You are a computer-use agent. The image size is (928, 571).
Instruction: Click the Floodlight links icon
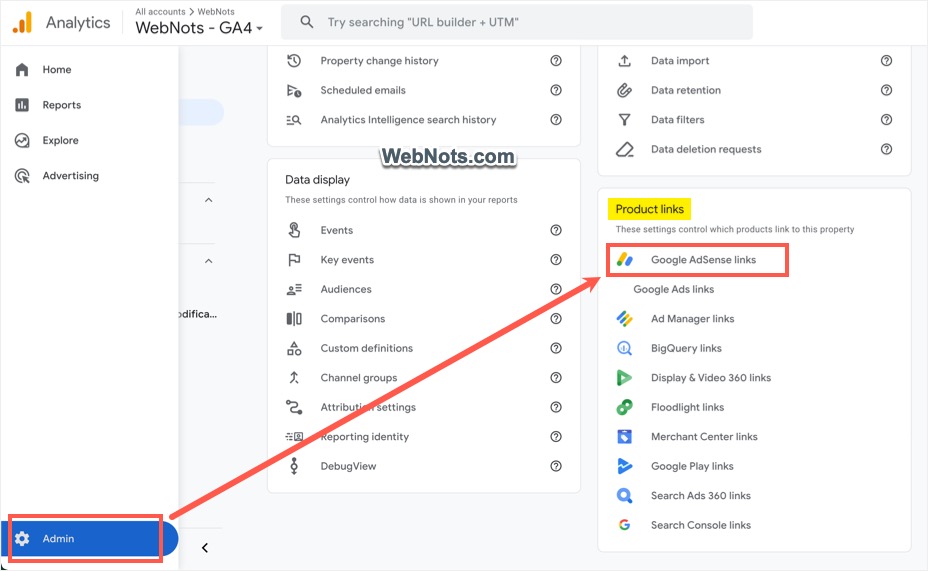point(624,407)
